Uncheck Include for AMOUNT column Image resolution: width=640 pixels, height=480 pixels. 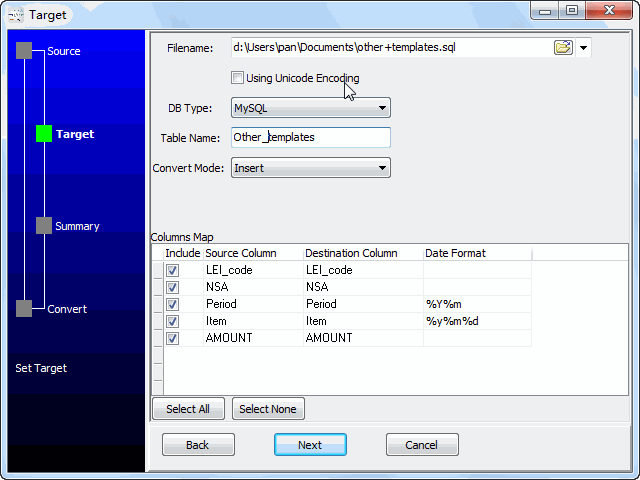(x=172, y=338)
